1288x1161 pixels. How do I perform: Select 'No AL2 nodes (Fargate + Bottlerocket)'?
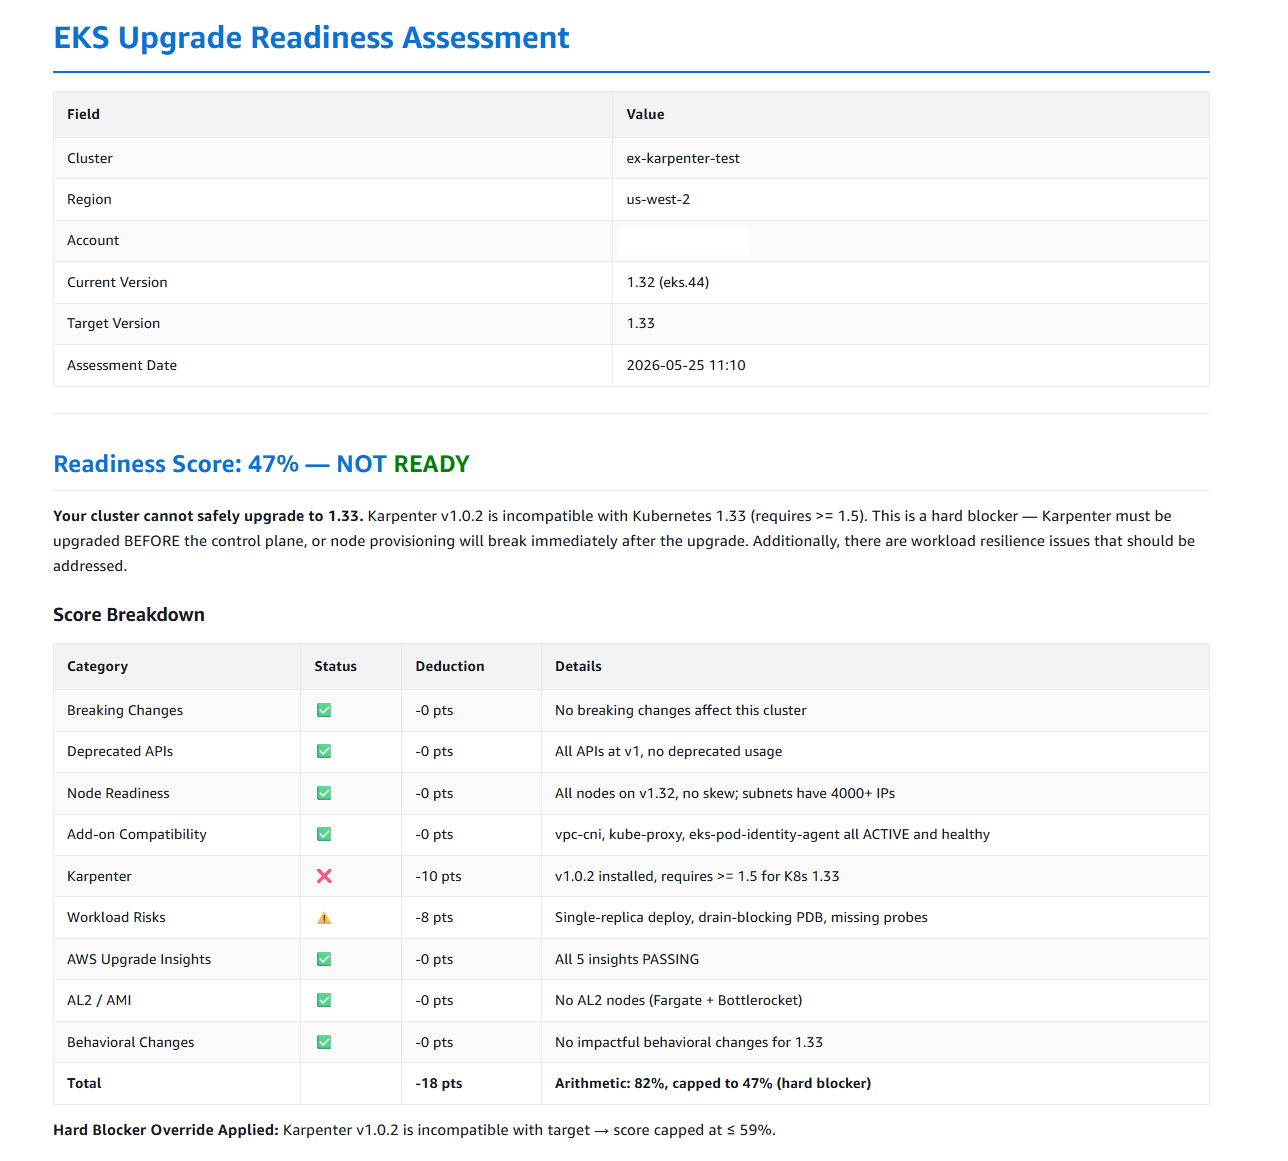tap(678, 1000)
